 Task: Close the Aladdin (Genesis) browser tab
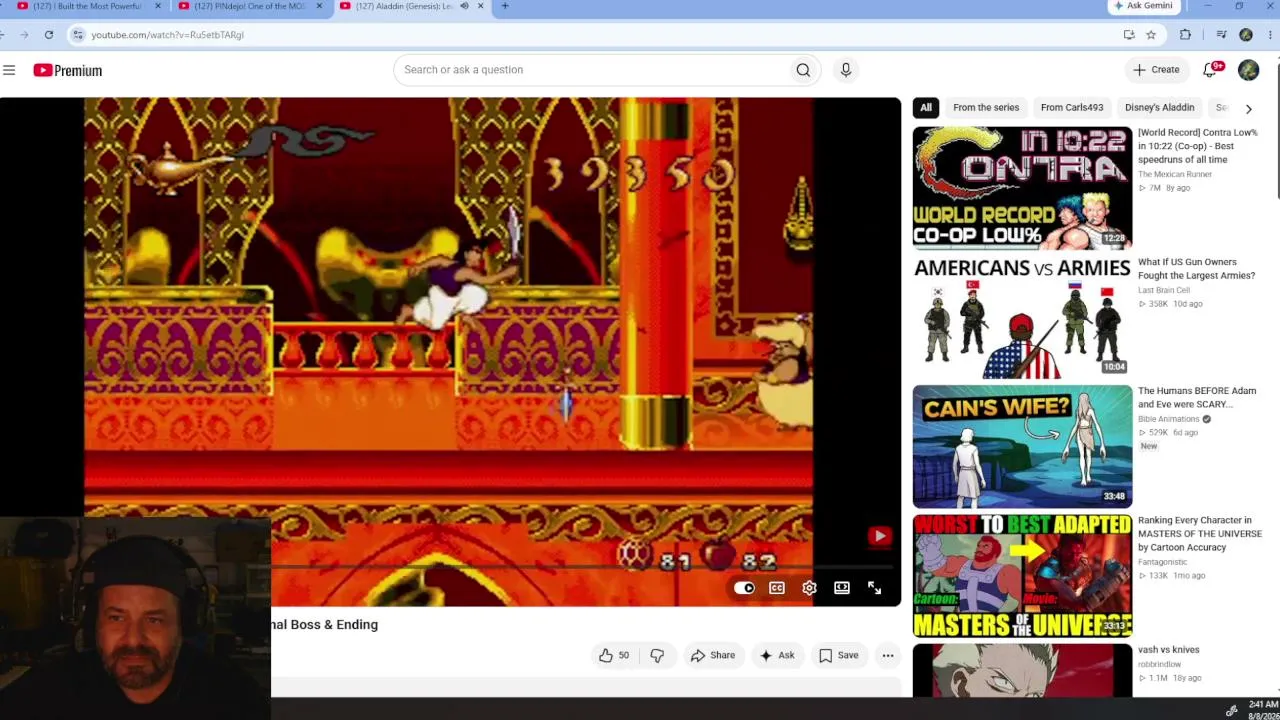(481, 6)
